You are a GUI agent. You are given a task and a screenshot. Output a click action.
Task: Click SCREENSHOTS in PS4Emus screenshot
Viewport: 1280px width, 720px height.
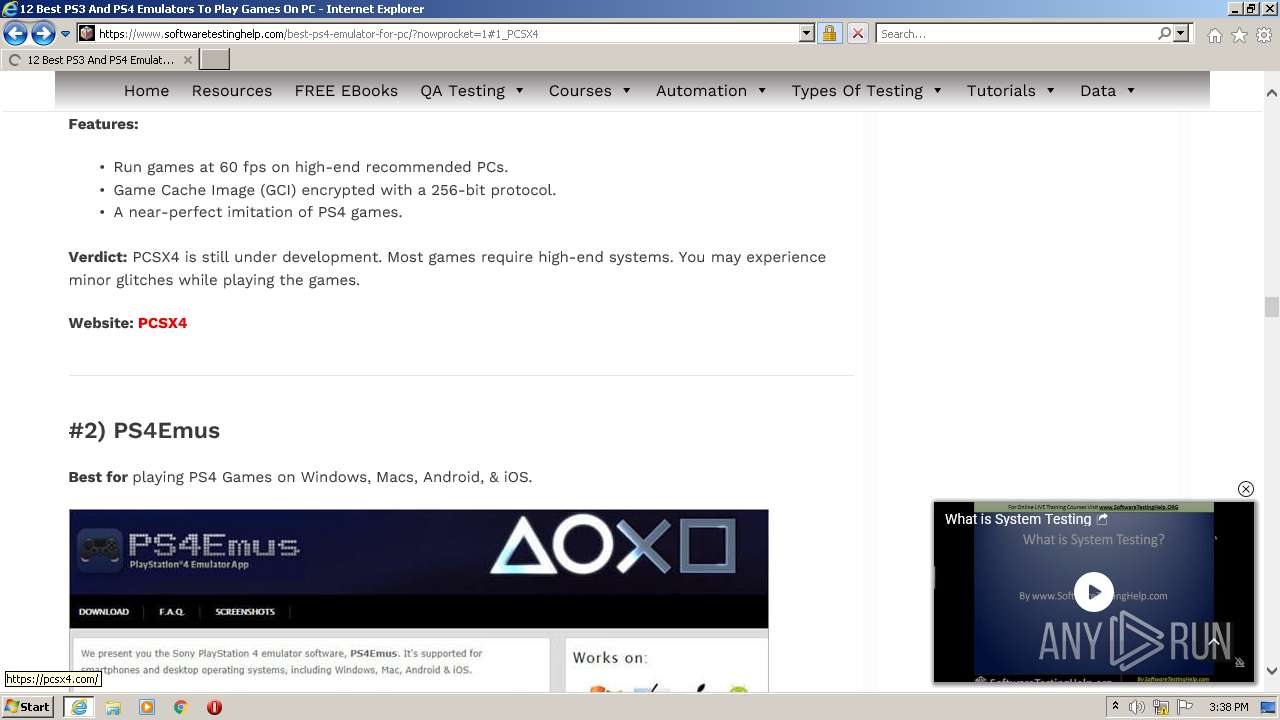245,611
